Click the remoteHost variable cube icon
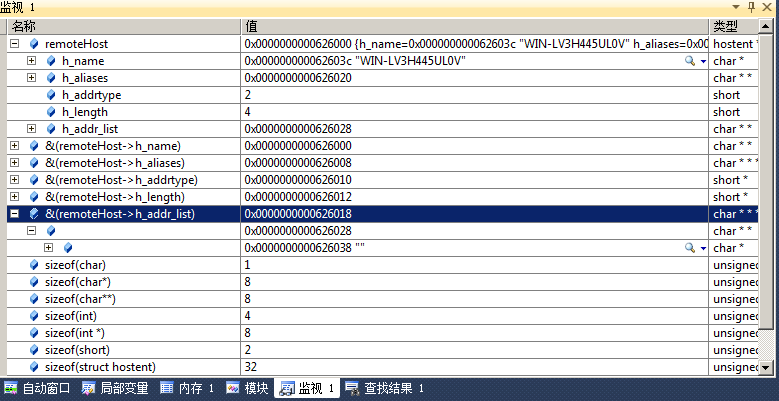The image size is (779, 401). click(x=34, y=44)
